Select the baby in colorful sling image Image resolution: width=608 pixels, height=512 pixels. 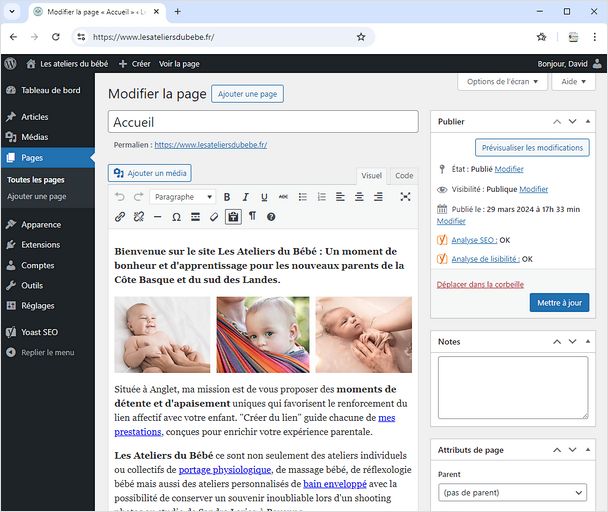[263, 335]
